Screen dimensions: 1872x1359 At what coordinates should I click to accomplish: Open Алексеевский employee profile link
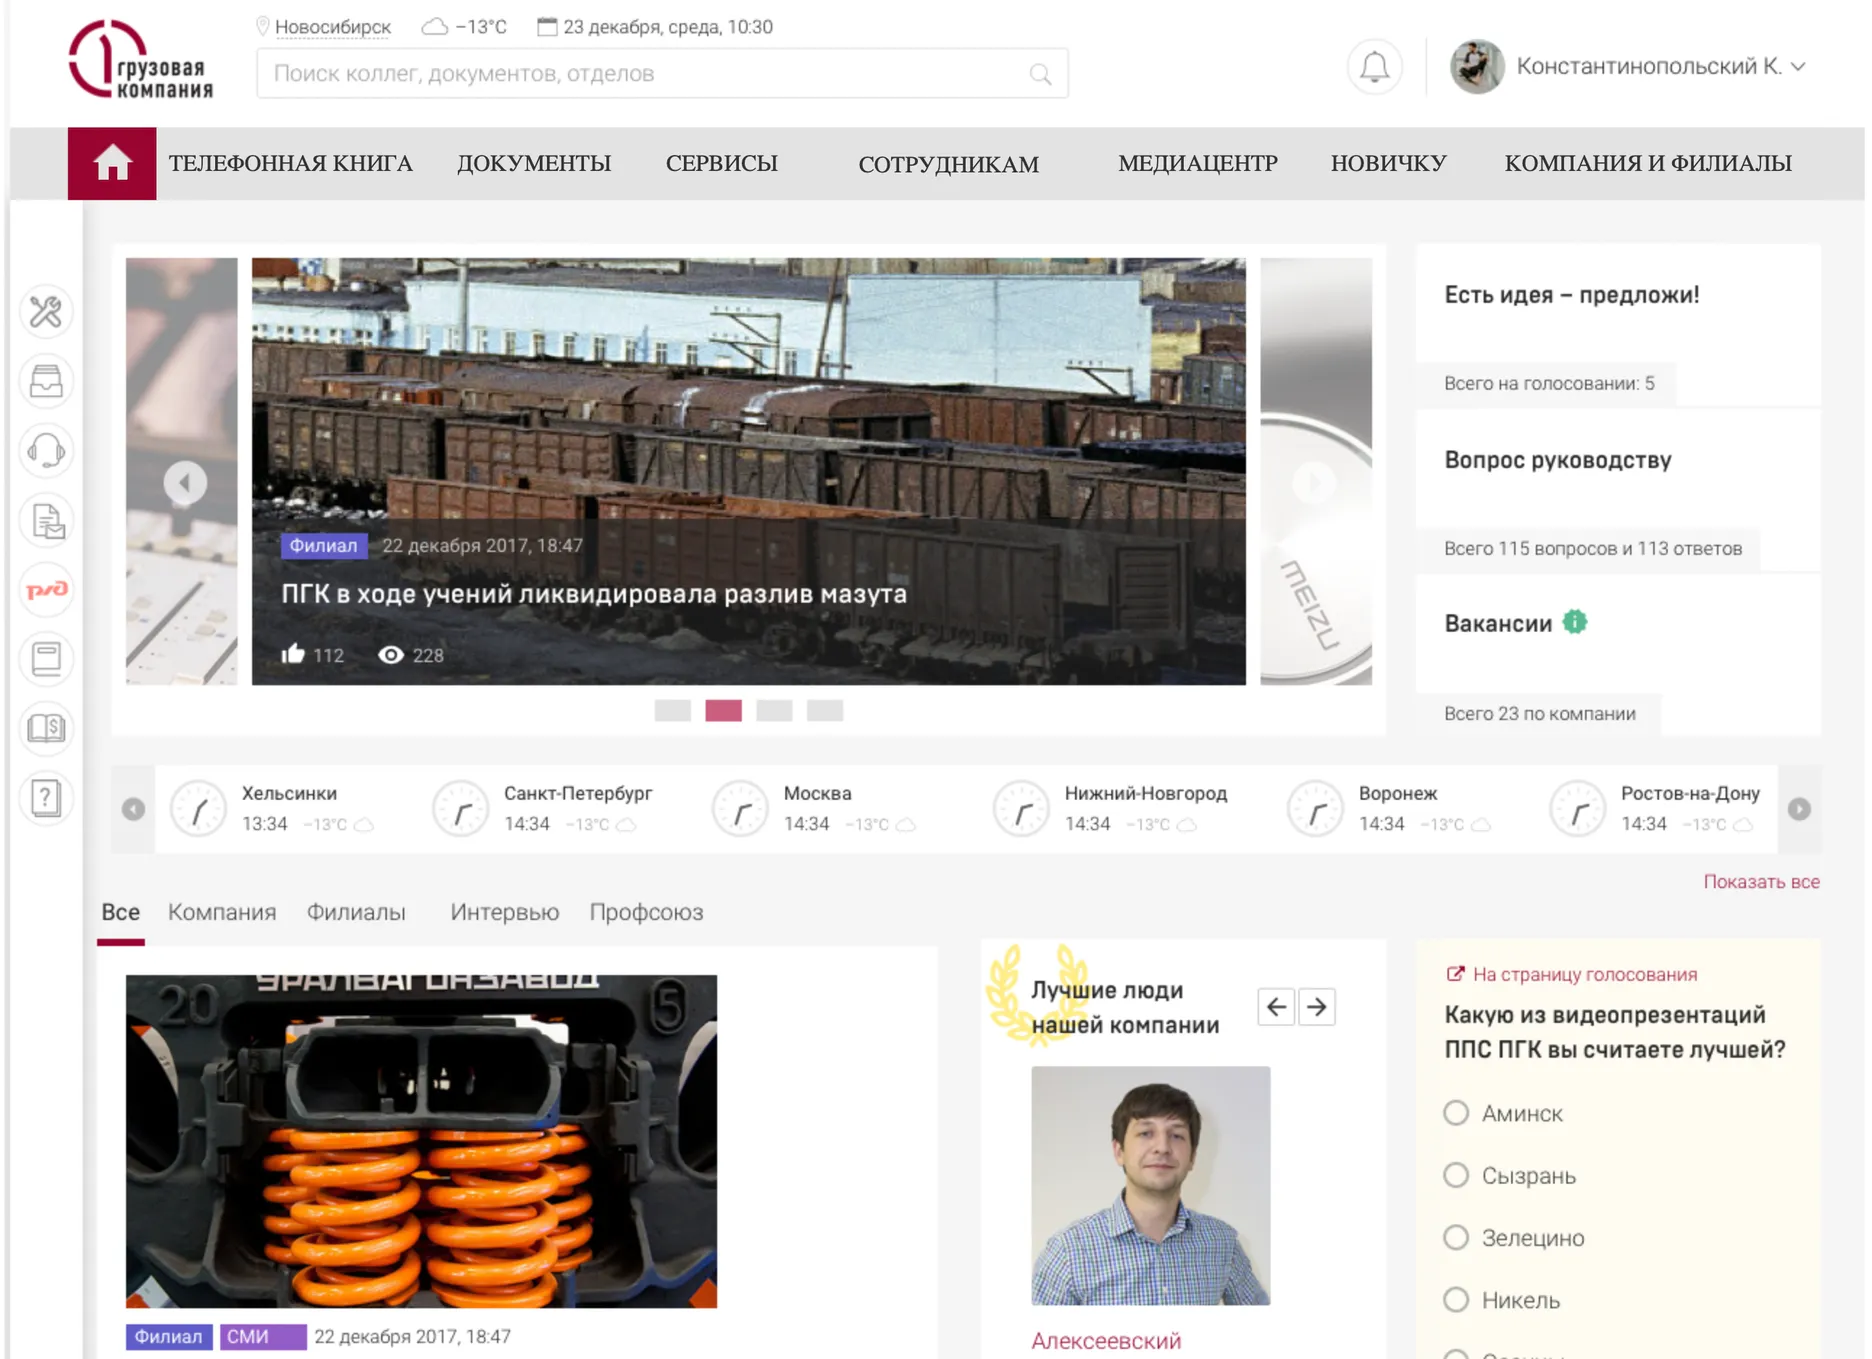(x=1106, y=1341)
